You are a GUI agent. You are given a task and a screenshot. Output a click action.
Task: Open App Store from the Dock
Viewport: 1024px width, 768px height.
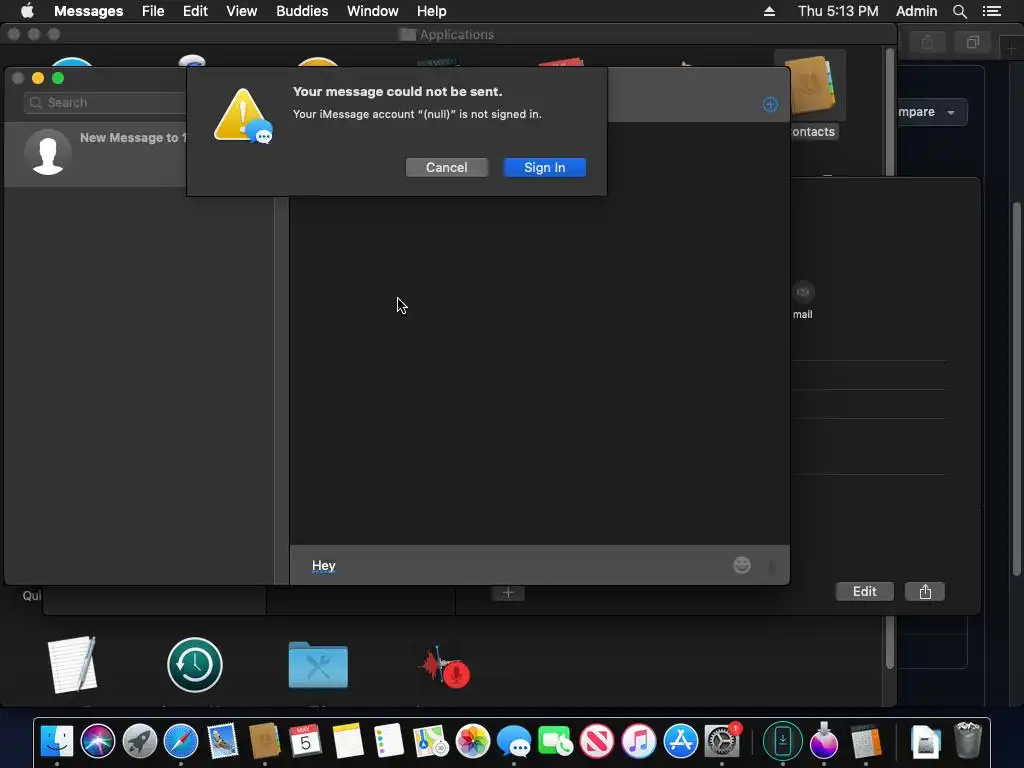(680, 741)
